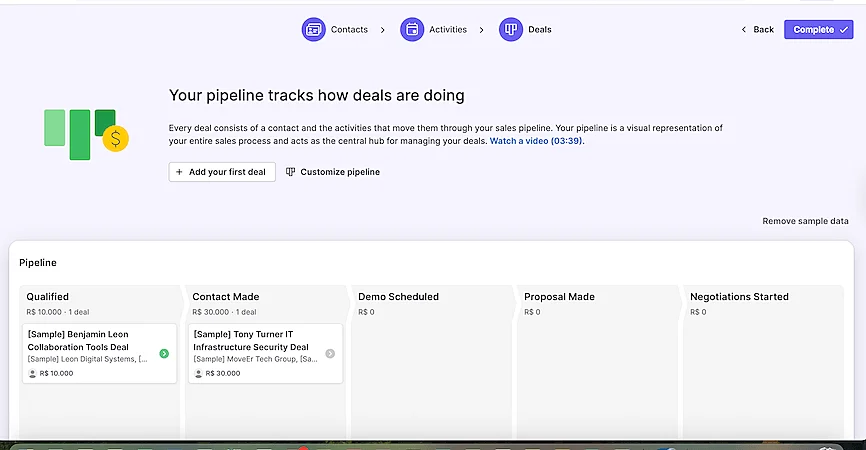This screenshot has width=866, height=450.
Task: Go Back to previous step
Action: [757, 30]
